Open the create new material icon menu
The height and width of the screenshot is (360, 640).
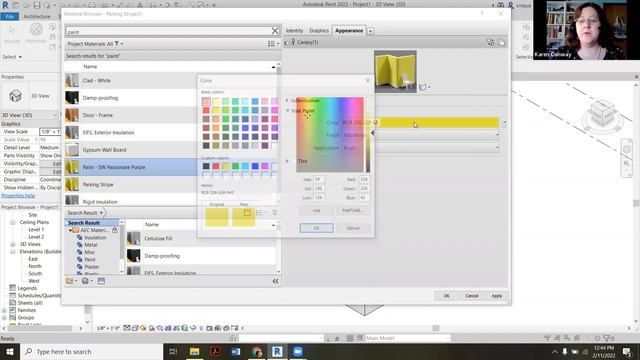pyautogui.click(x=87, y=281)
